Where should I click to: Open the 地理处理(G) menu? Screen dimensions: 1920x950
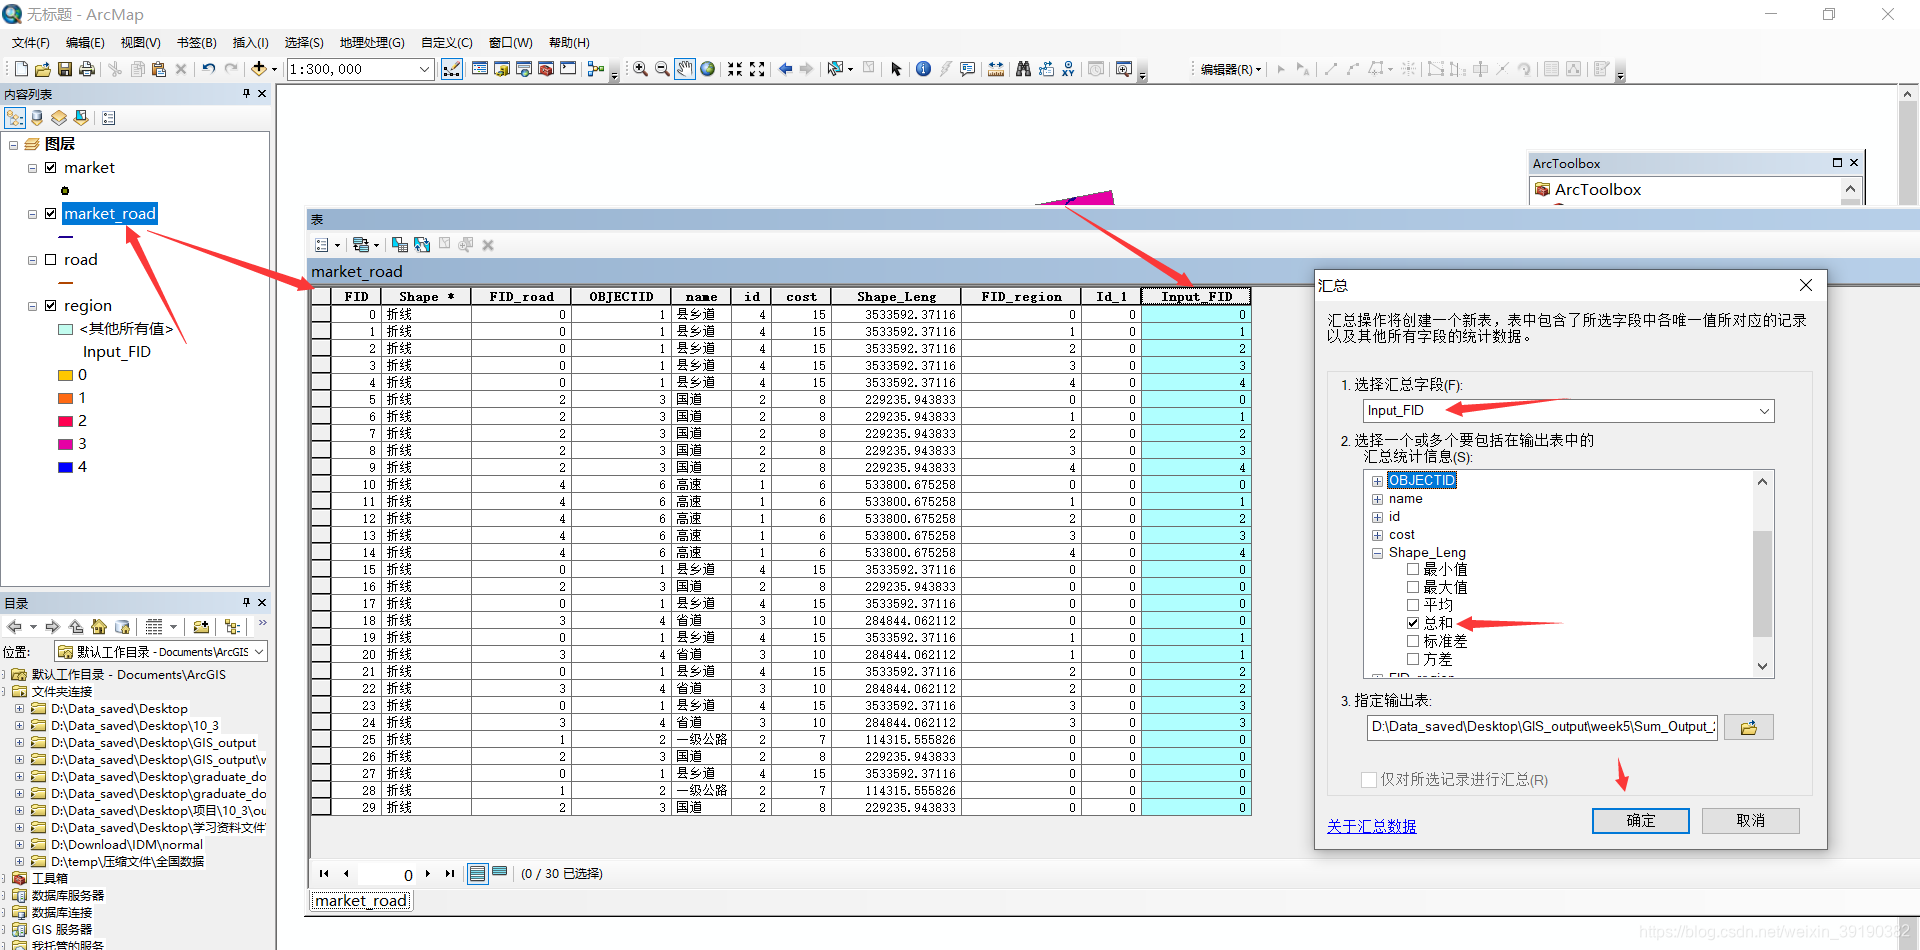pos(372,43)
